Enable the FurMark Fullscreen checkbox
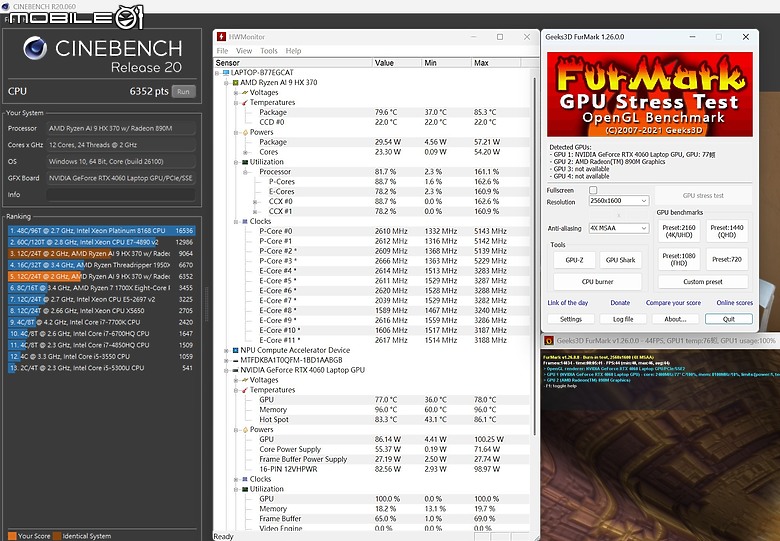The height and width of the screenshot is (541, 780). tap(593, 190)
